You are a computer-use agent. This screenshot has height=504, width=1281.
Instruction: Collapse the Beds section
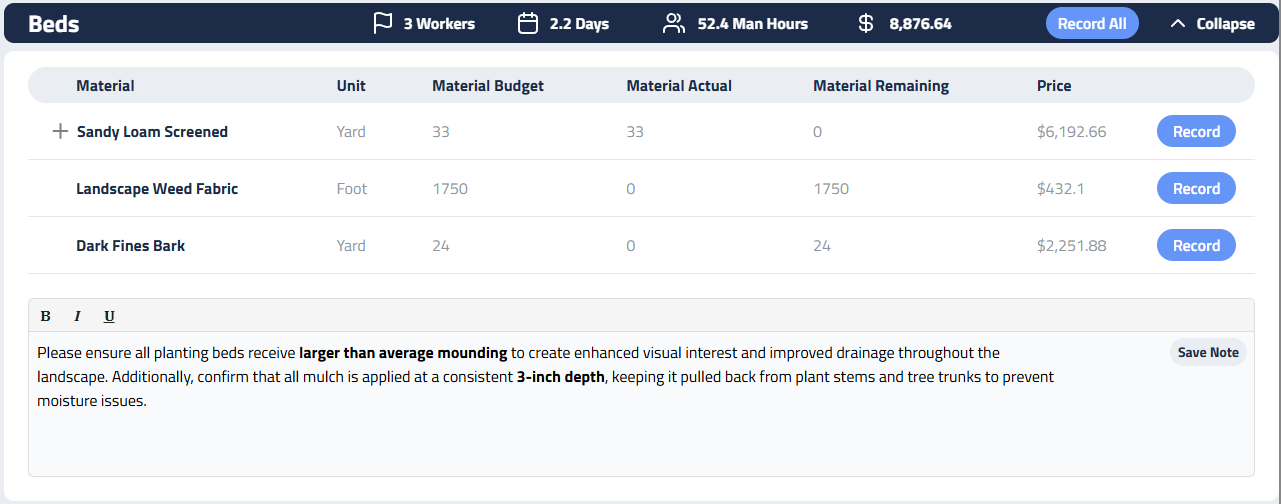point(1212,23)
